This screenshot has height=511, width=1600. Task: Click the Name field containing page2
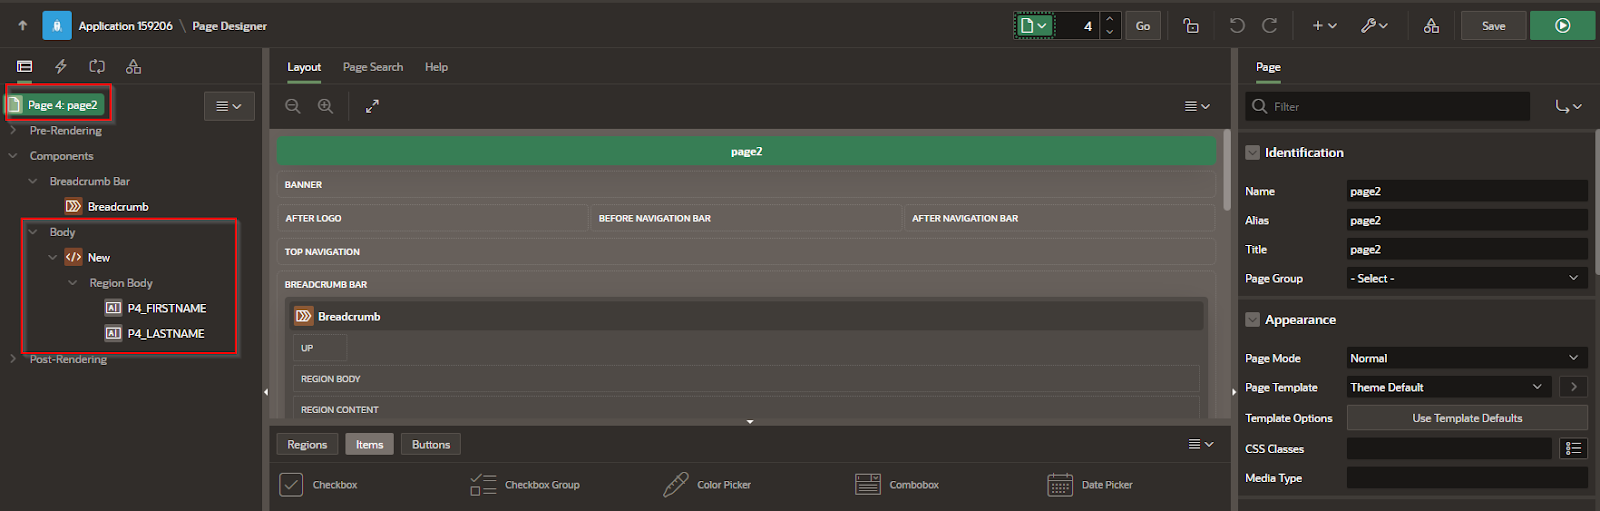[x=1467, y=191]
